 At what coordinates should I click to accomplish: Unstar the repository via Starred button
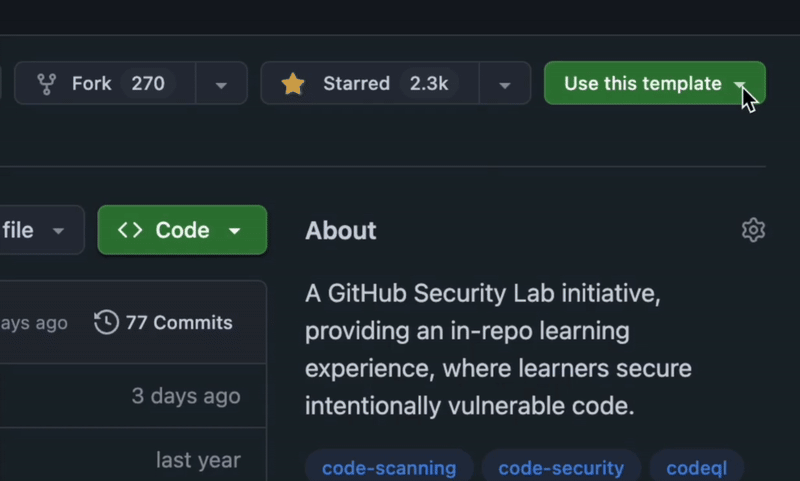(354, 84)
